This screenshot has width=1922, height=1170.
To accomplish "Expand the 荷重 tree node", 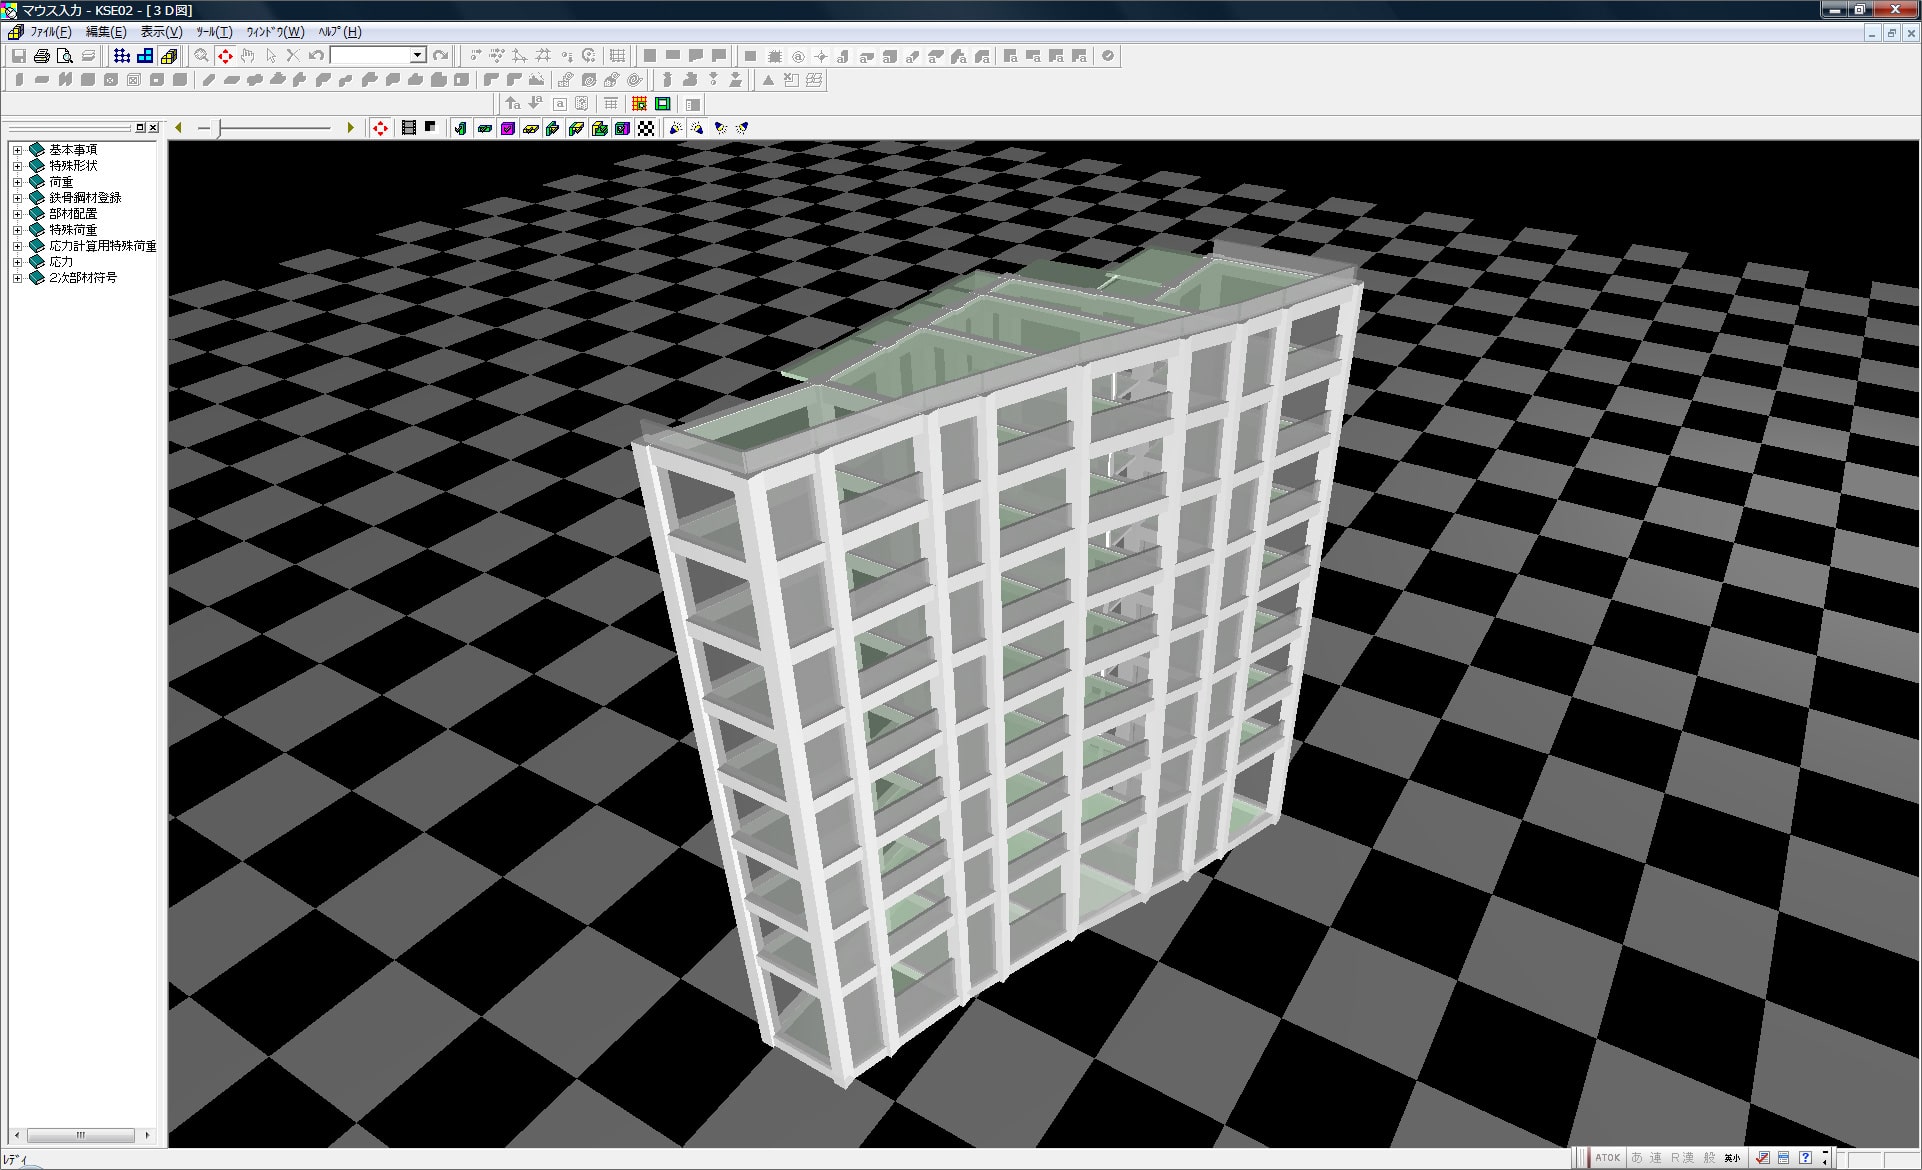I will click(17, 182).
